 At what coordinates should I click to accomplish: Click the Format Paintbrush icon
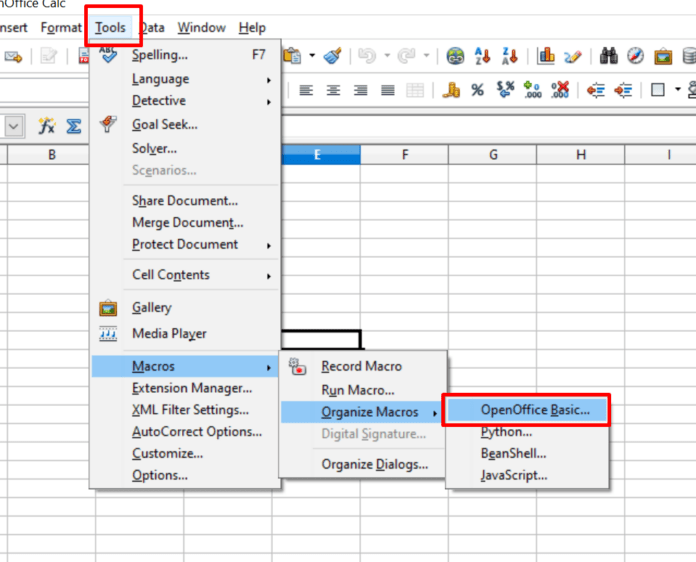tap(332, 56)
